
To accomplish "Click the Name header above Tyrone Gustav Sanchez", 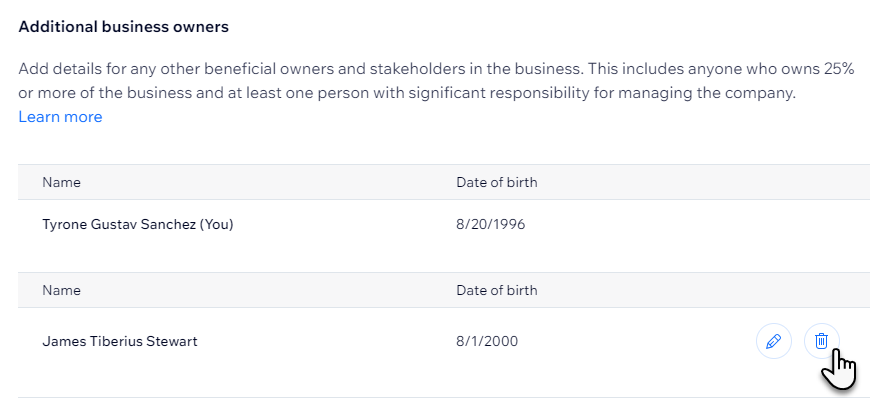I will [x=61, y=182].
